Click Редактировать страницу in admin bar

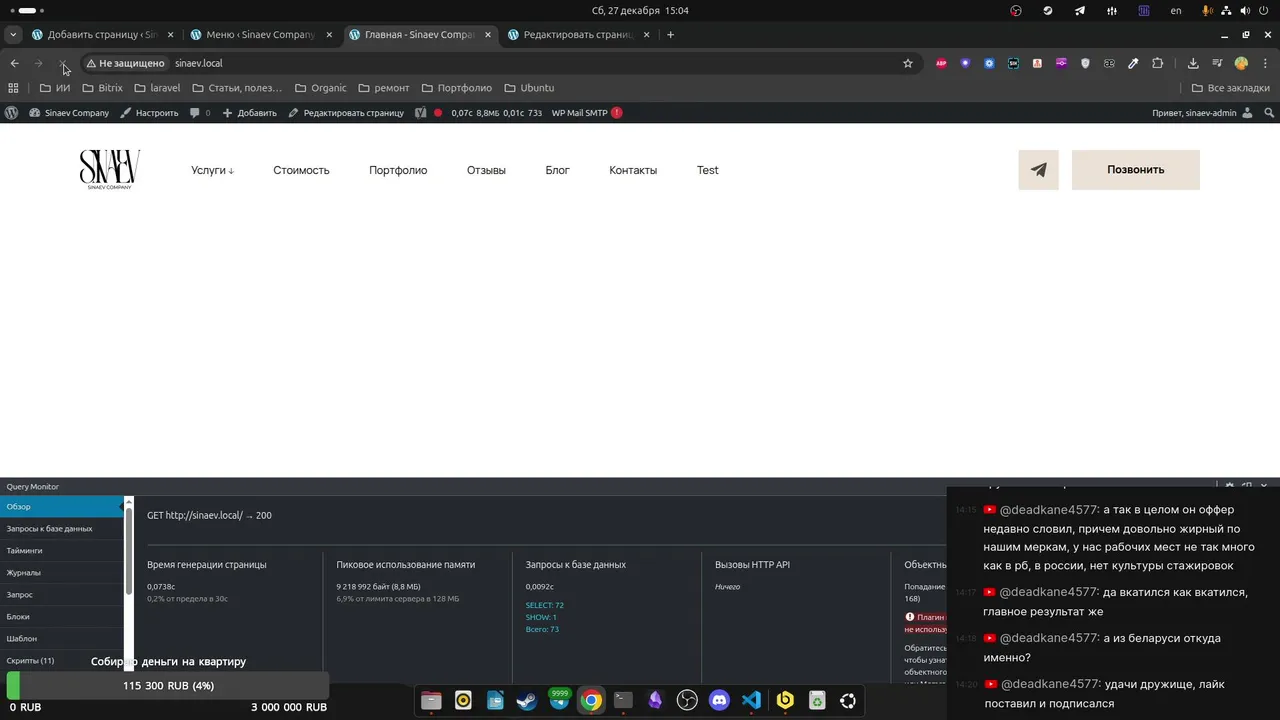[x=346, y=113]
